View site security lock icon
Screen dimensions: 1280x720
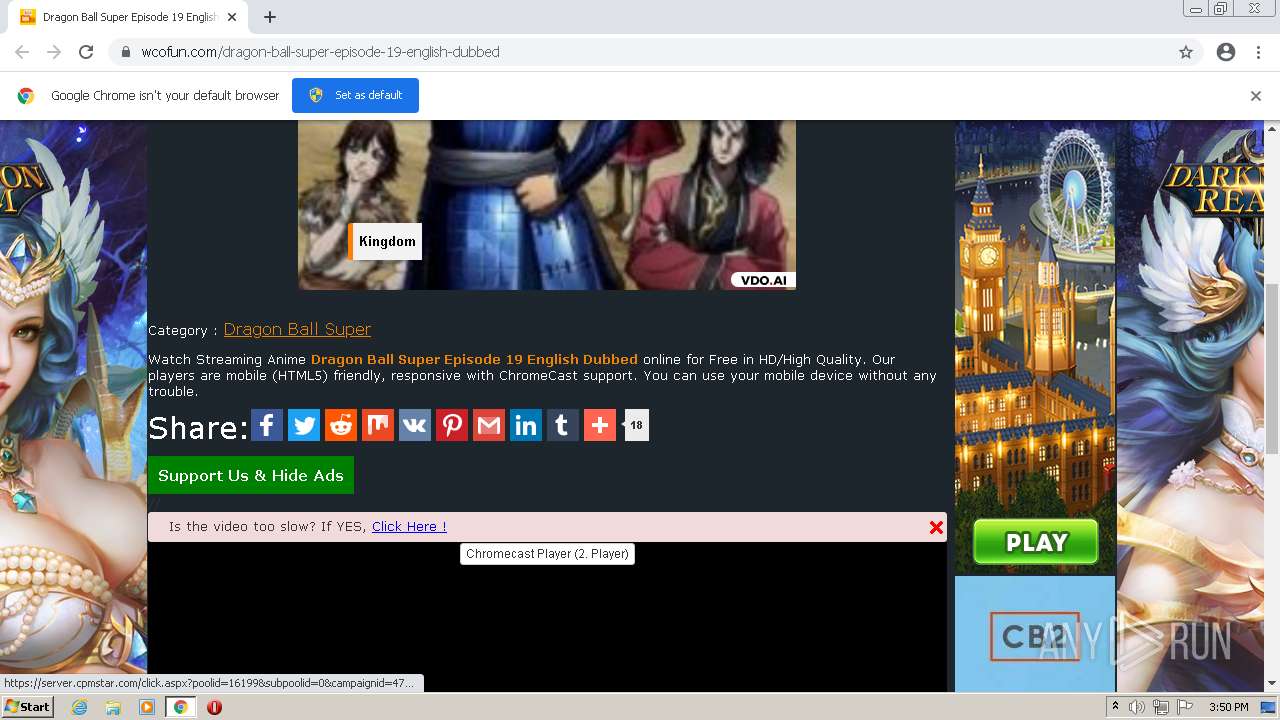tap(126, 52)
